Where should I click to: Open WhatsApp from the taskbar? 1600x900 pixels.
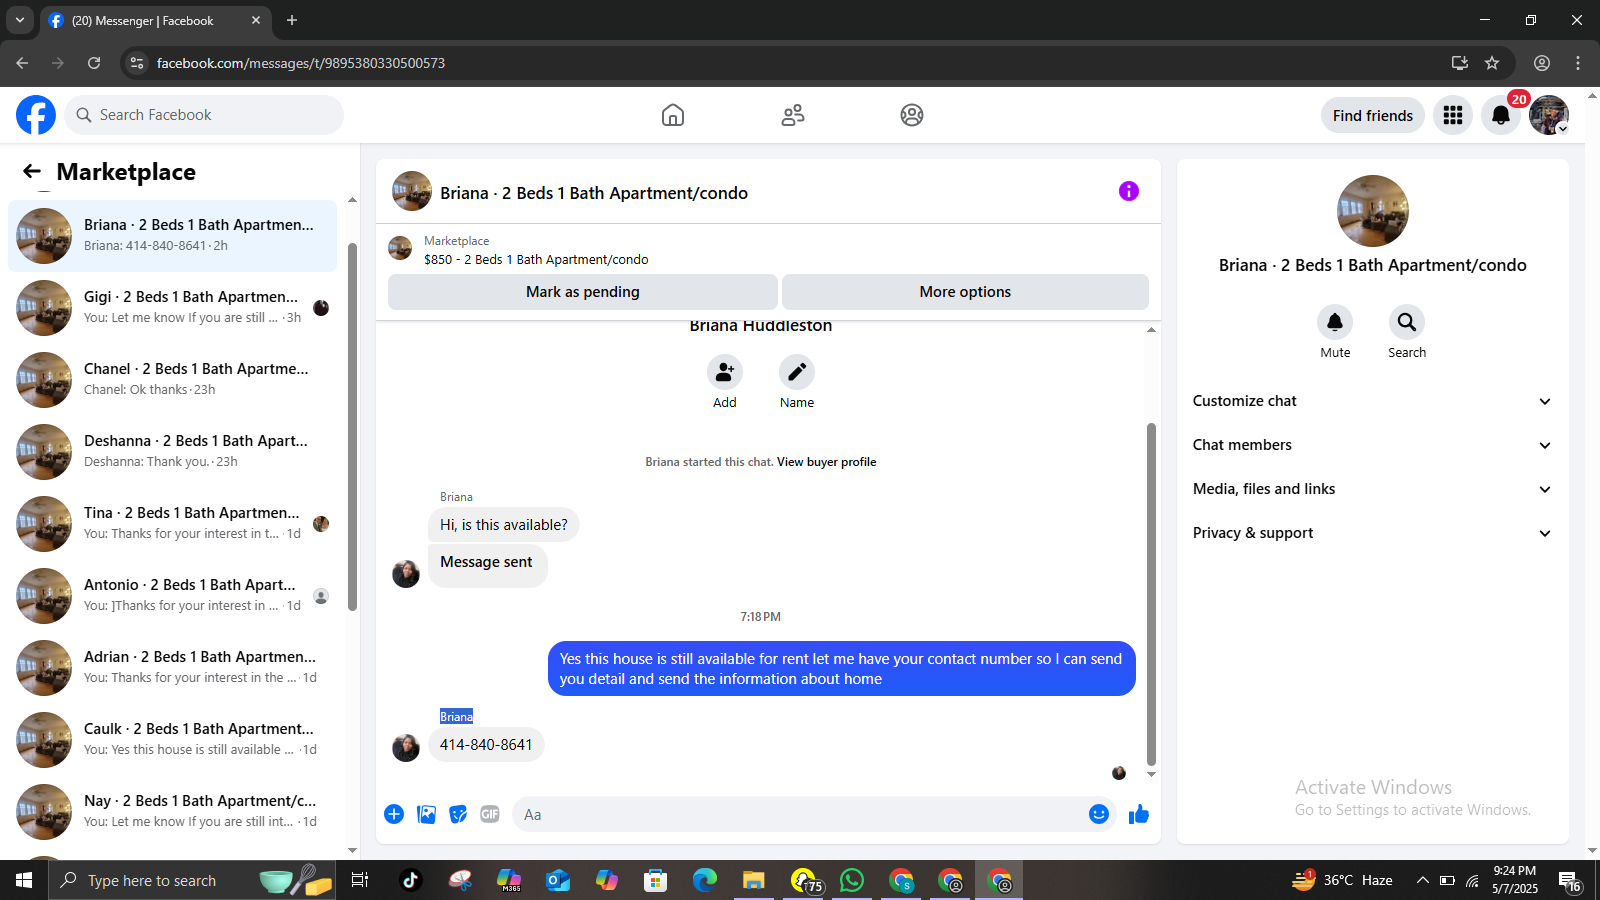852,880
